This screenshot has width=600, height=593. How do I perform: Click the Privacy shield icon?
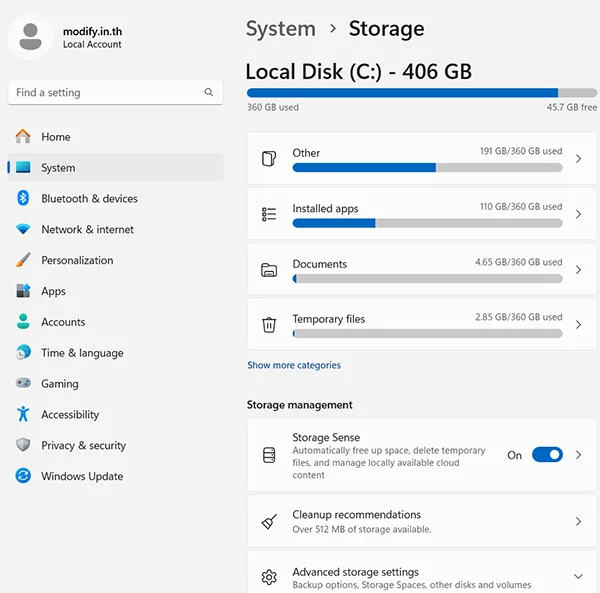(23, 445)
